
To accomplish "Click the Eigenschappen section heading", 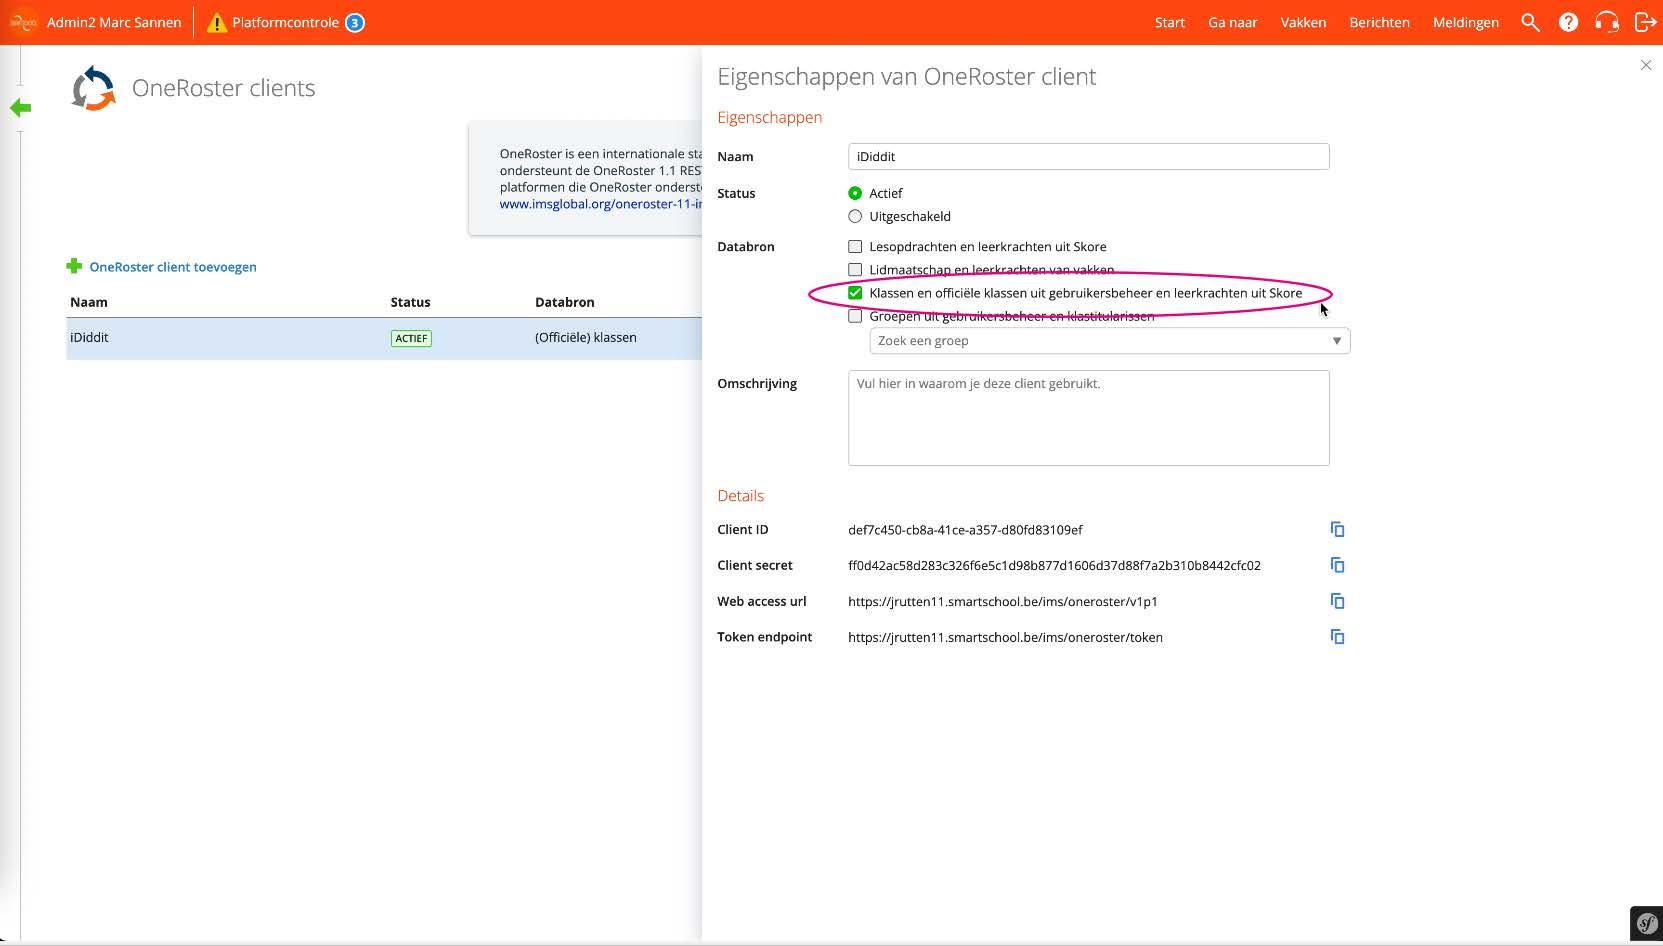I will (x=769, y=118).
